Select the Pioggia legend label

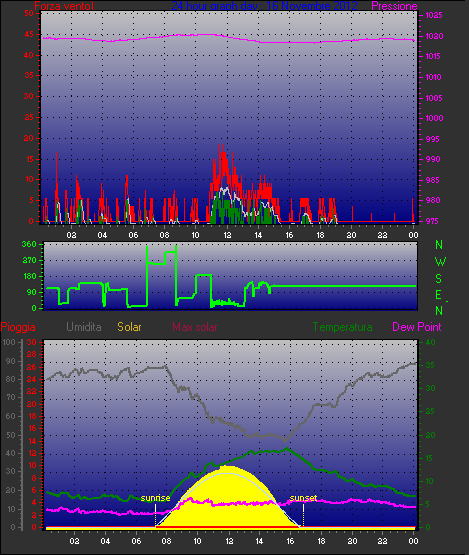click(x=18, y=327)
